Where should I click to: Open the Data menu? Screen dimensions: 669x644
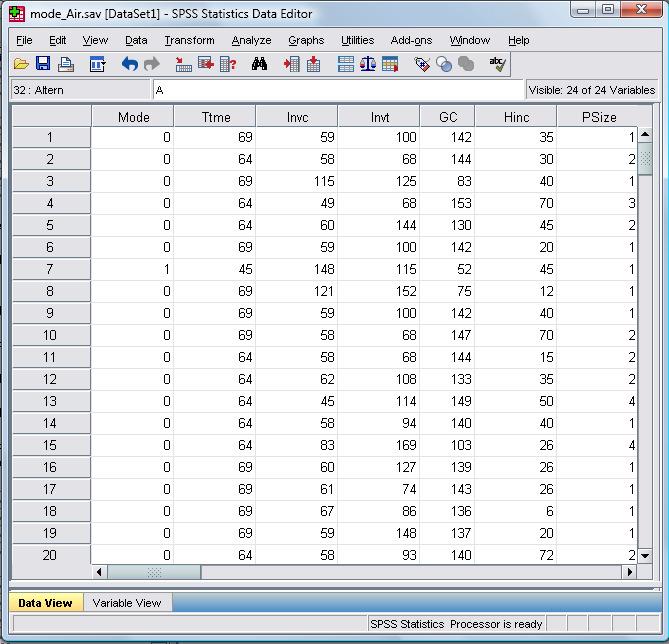click(136, 40)
